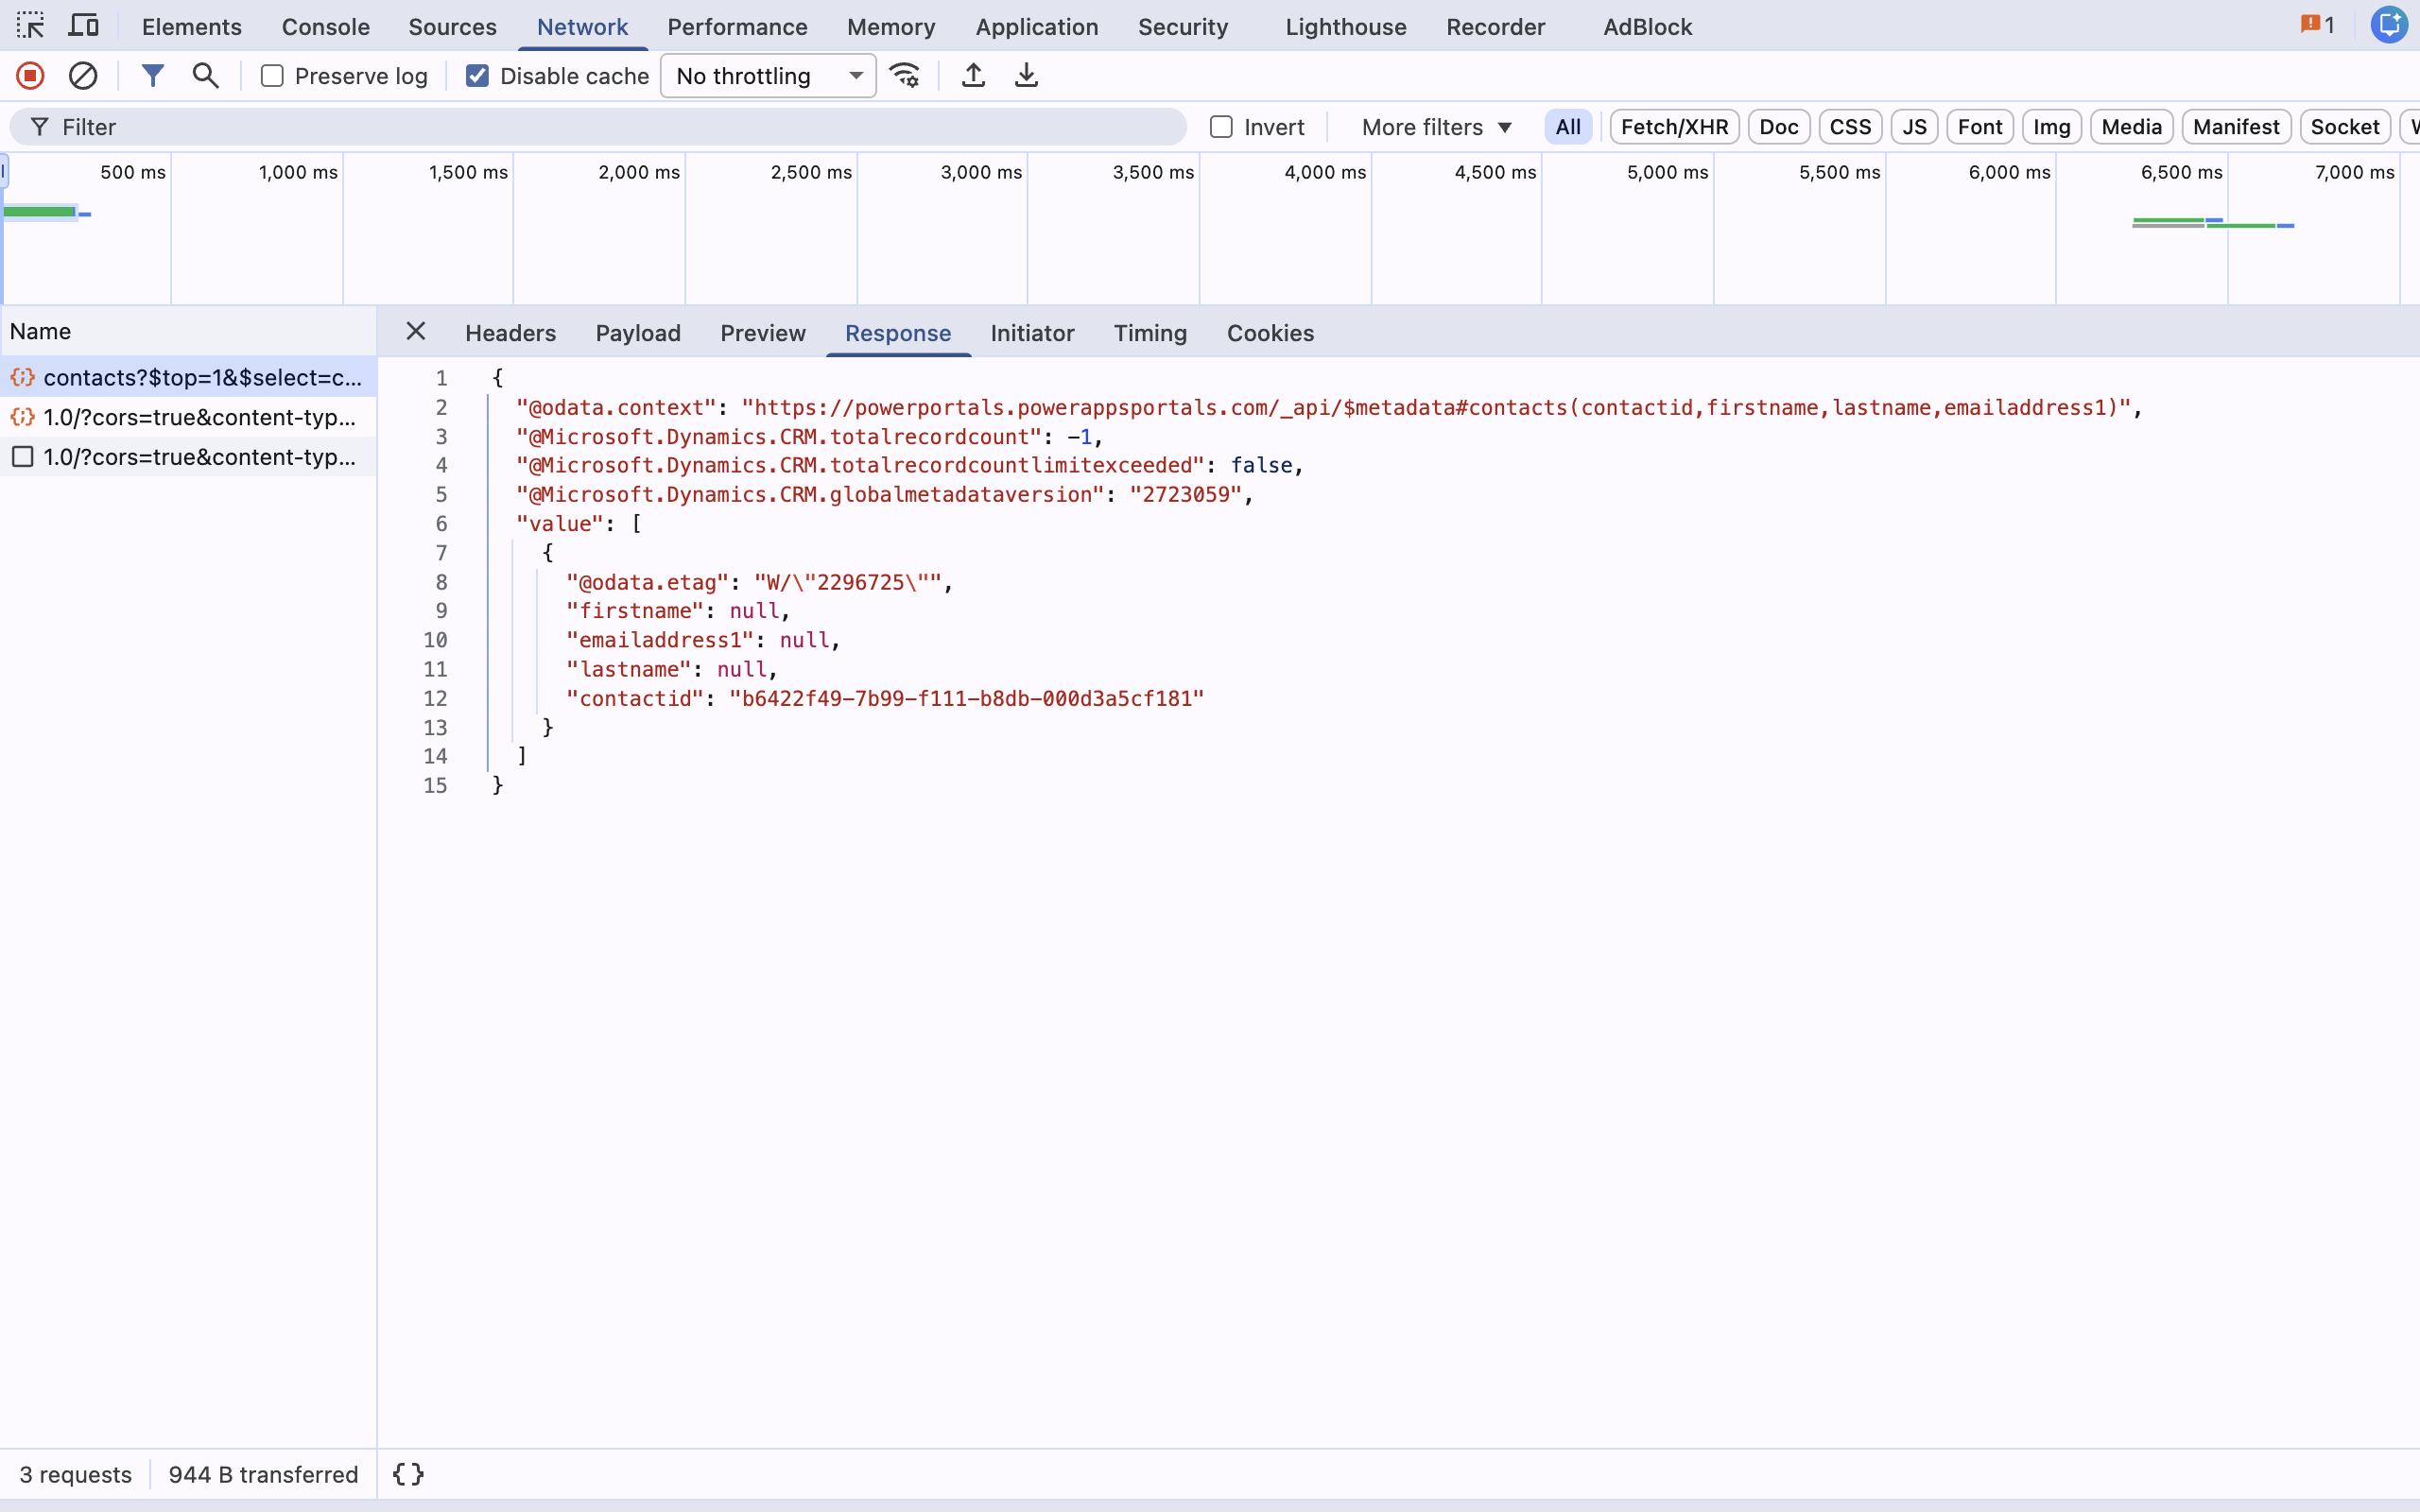Stop recording network log

(30, 76)
